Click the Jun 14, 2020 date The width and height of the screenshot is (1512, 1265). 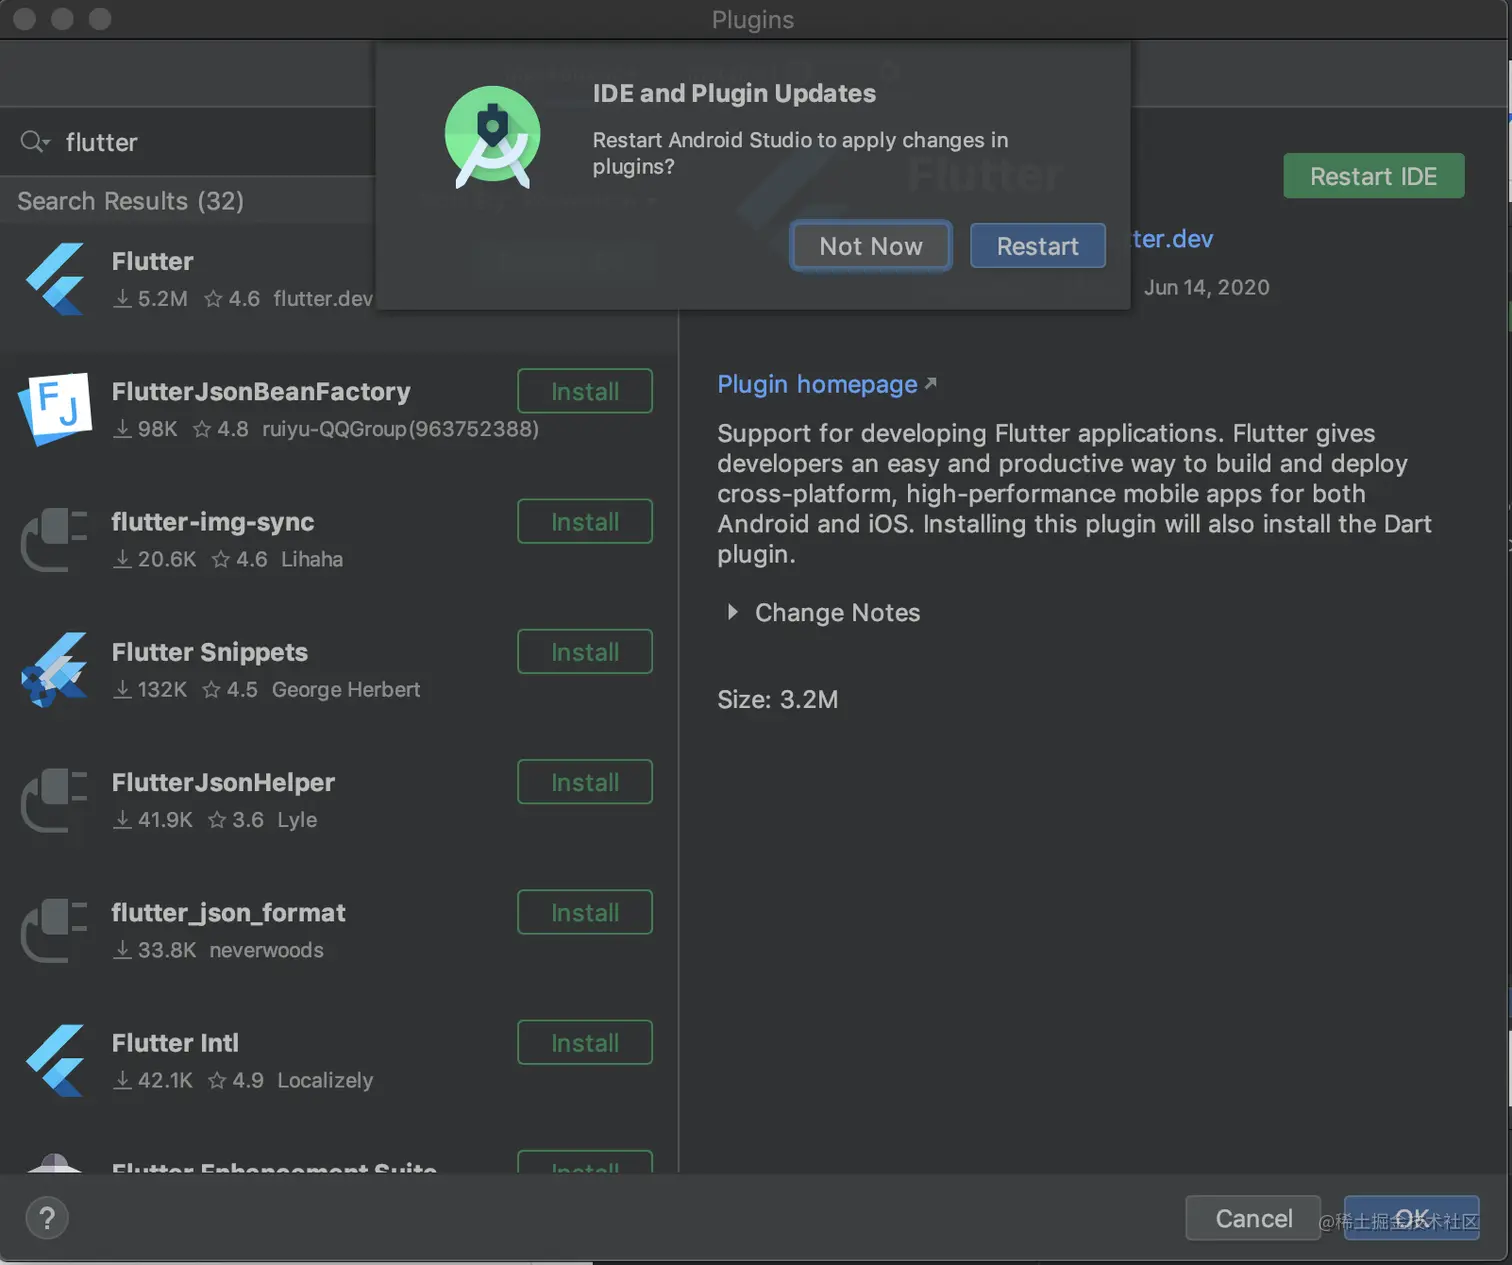coord(1207,287)
